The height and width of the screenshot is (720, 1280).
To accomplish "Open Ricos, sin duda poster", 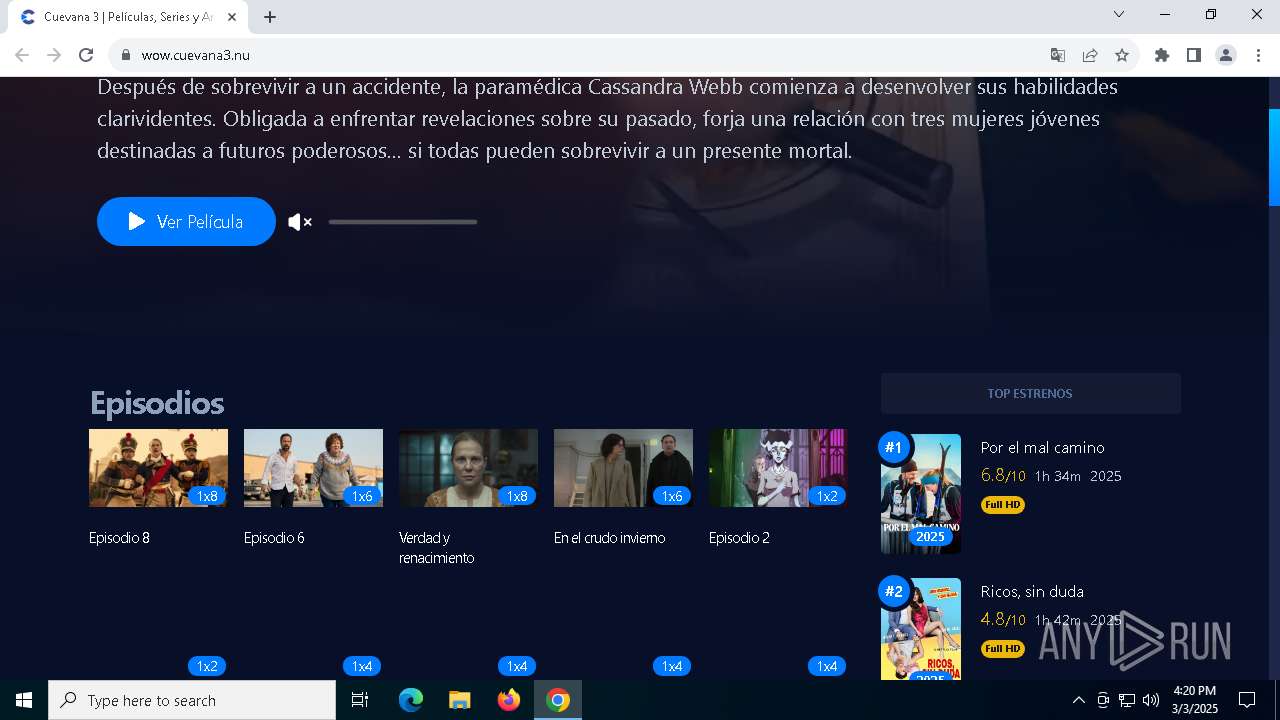I will coord(921,629).
